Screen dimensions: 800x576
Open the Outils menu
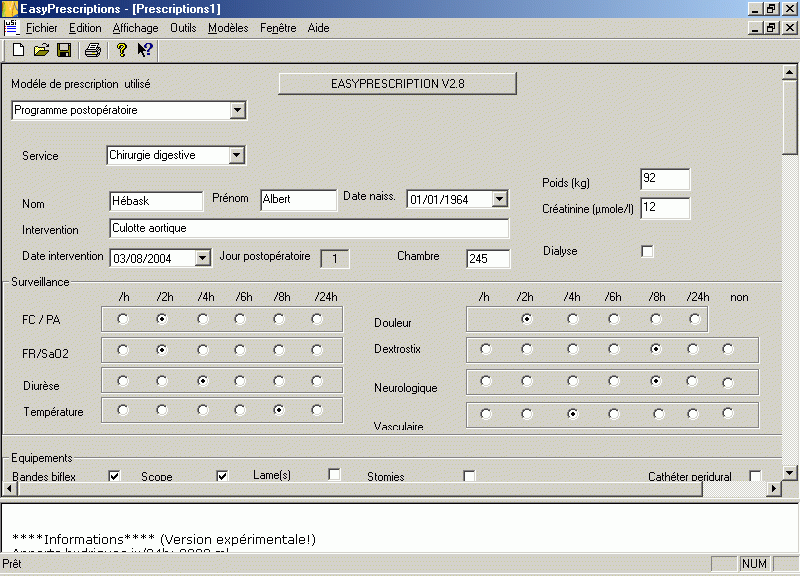click(183, 28)
